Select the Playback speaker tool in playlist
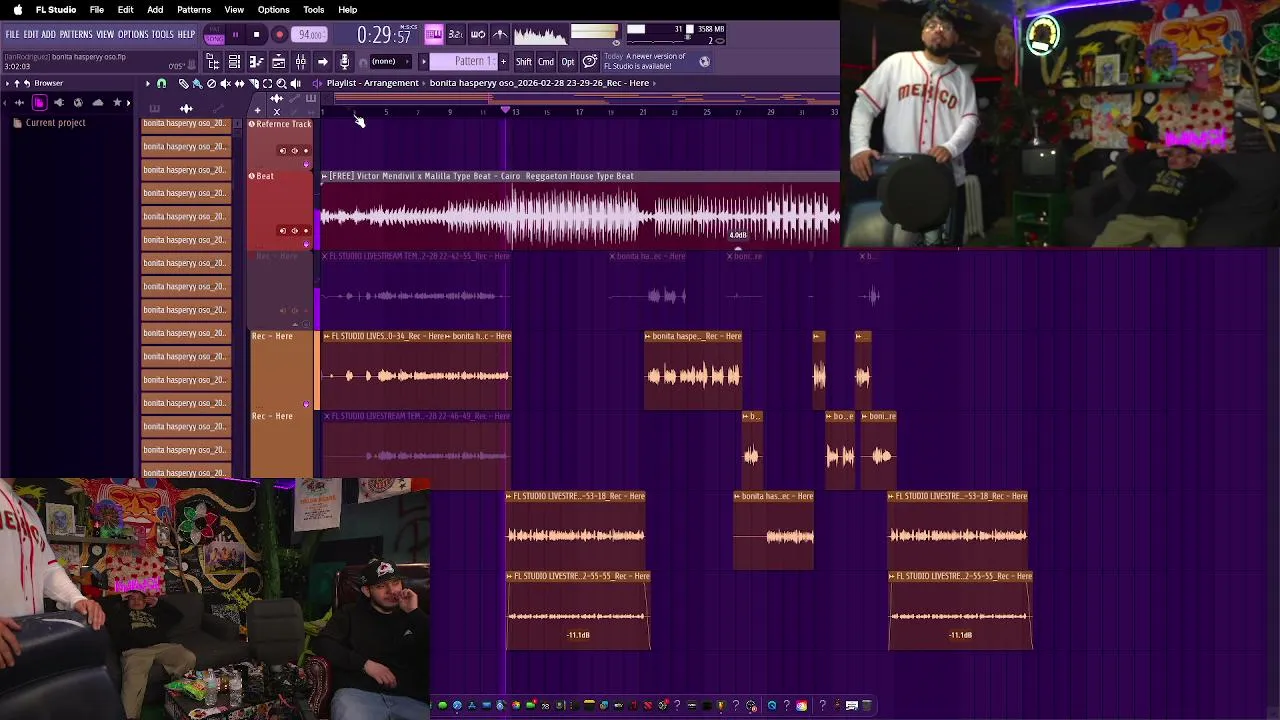This screenshot has height=720, width=1280. [x=295, y=84]
